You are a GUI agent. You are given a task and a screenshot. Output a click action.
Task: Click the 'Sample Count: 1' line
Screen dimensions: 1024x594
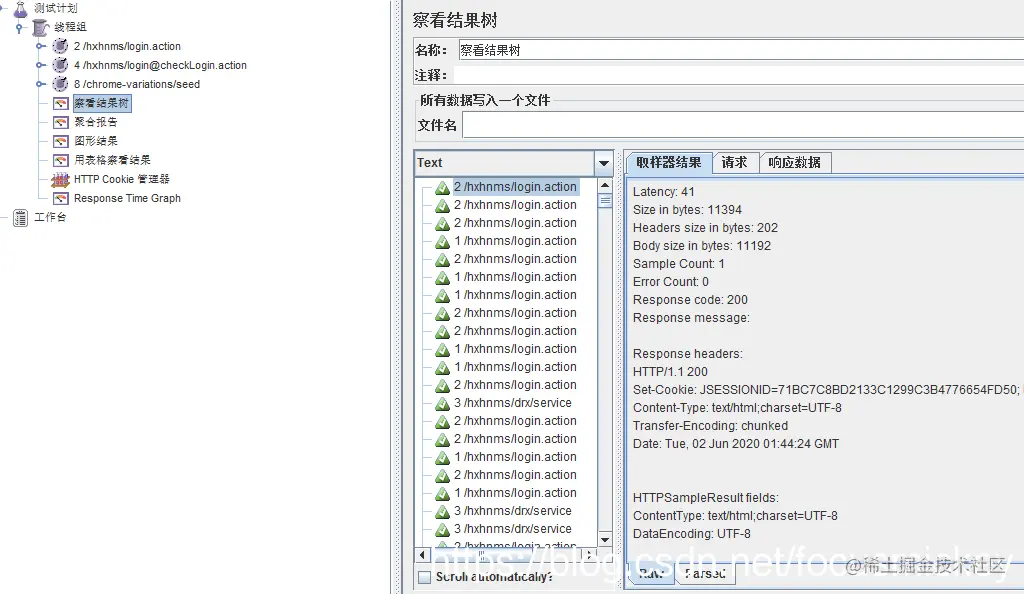pyautogui.click(x=679, y=264)
